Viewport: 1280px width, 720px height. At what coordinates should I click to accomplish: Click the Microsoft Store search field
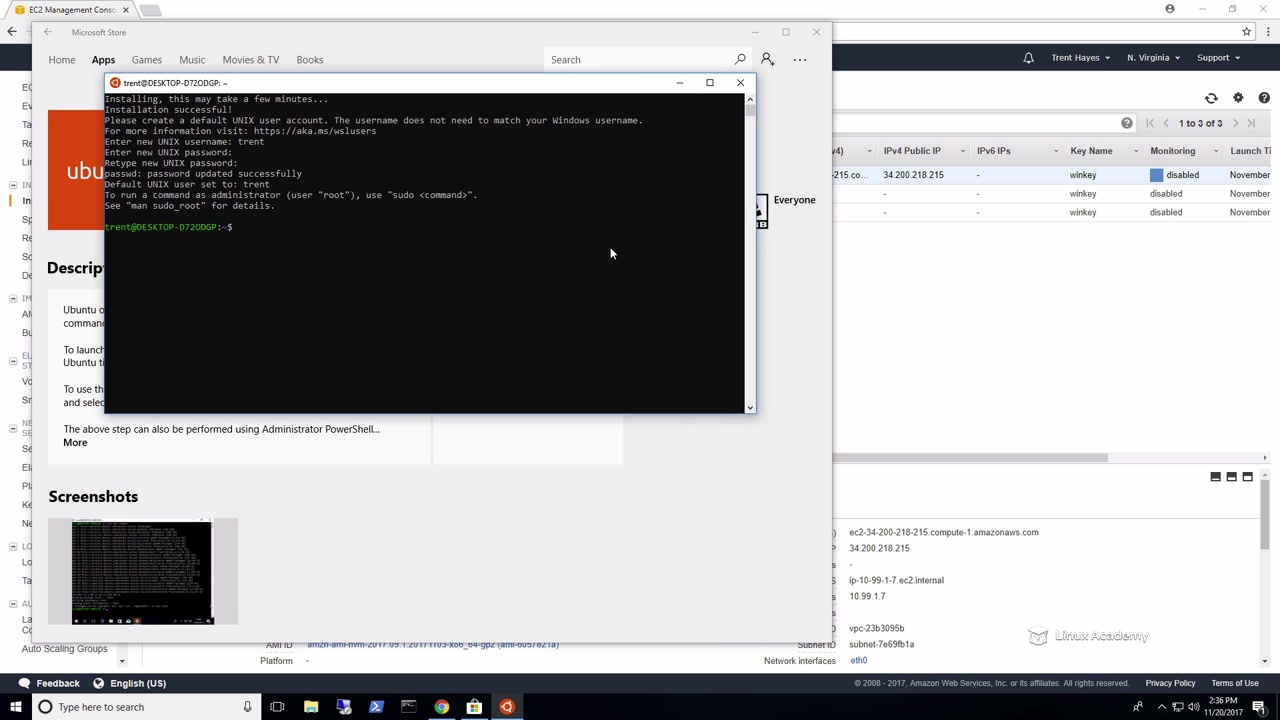click(640, 60)
